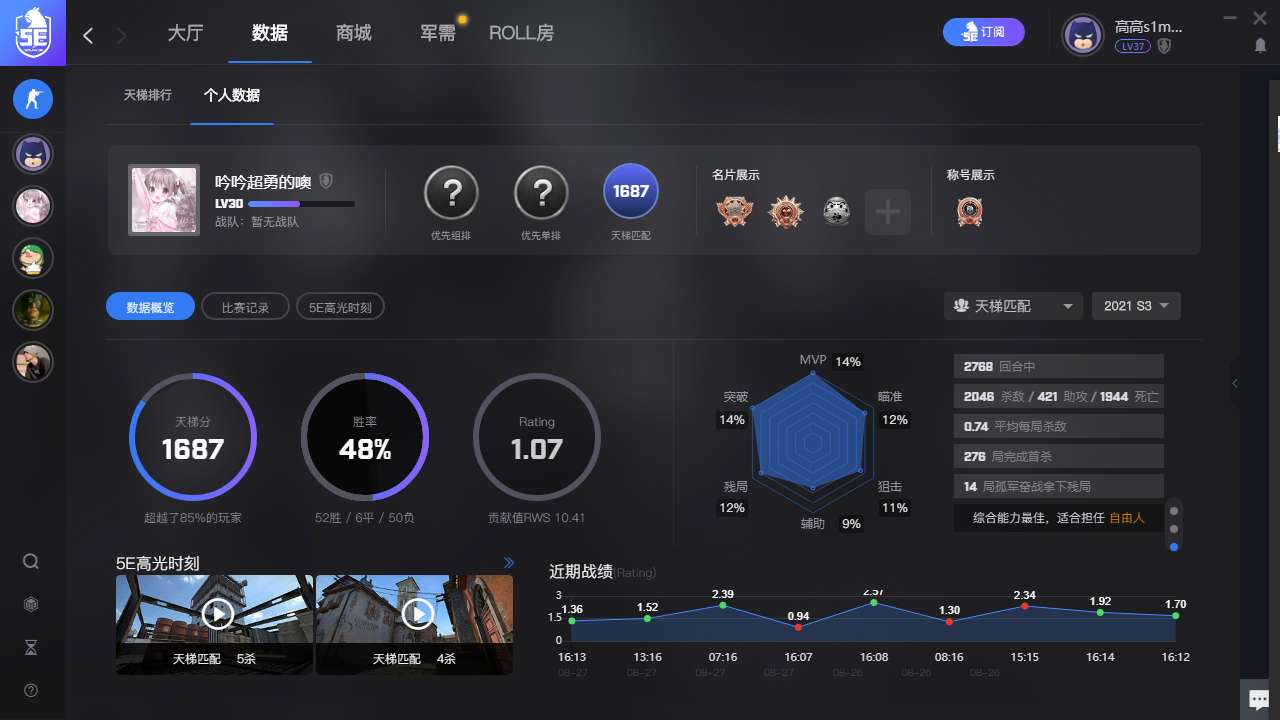Image resolution: width=1280 pixels, height=720 pixels.
Task: Open the 个人数据 sub-tab
Action: coord(232,95)
